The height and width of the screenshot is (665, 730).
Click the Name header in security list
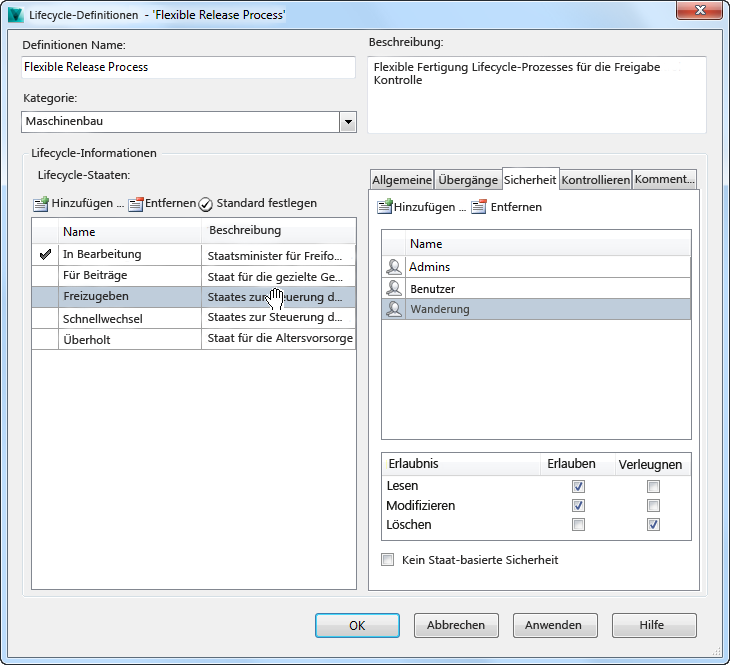pyautogui.click(x=548, y=244)
